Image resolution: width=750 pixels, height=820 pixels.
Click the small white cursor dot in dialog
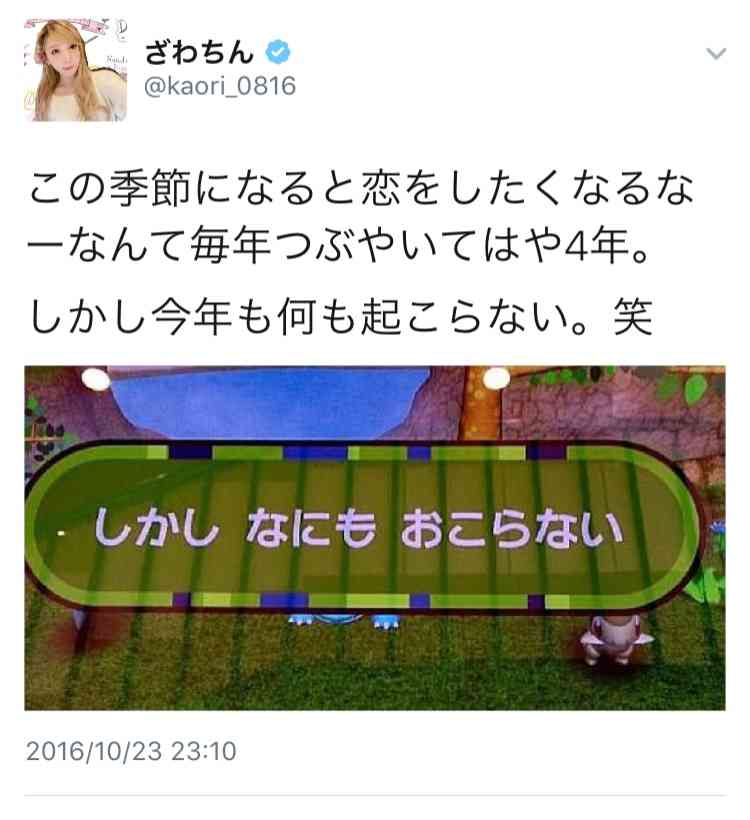(61, 533)
